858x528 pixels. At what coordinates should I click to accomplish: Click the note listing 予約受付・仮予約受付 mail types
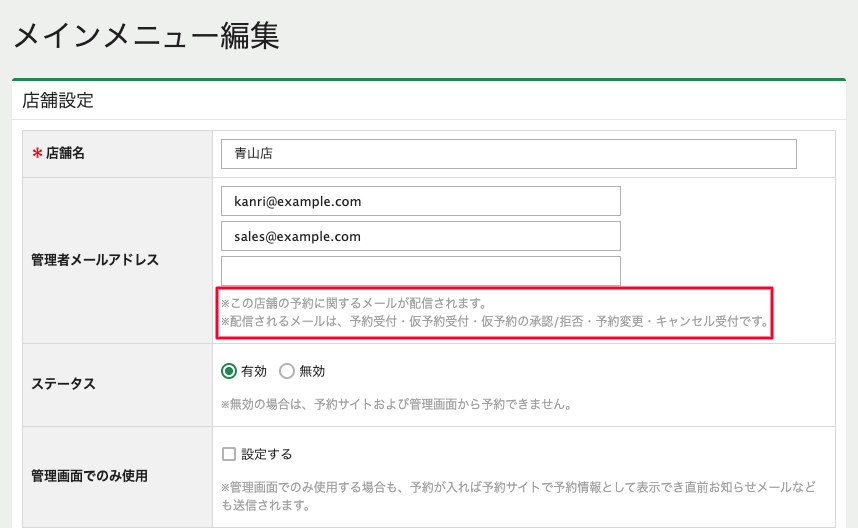(495, 322)
